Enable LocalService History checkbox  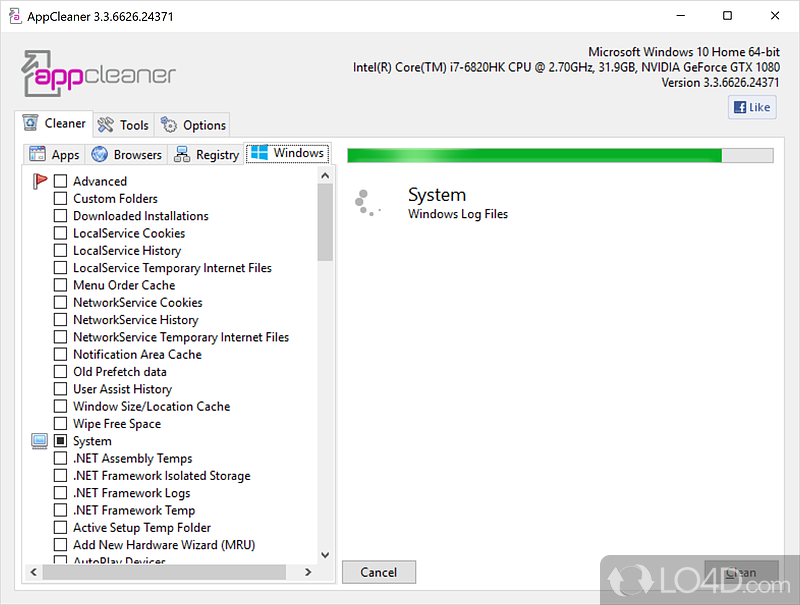(x=60, y=250)
